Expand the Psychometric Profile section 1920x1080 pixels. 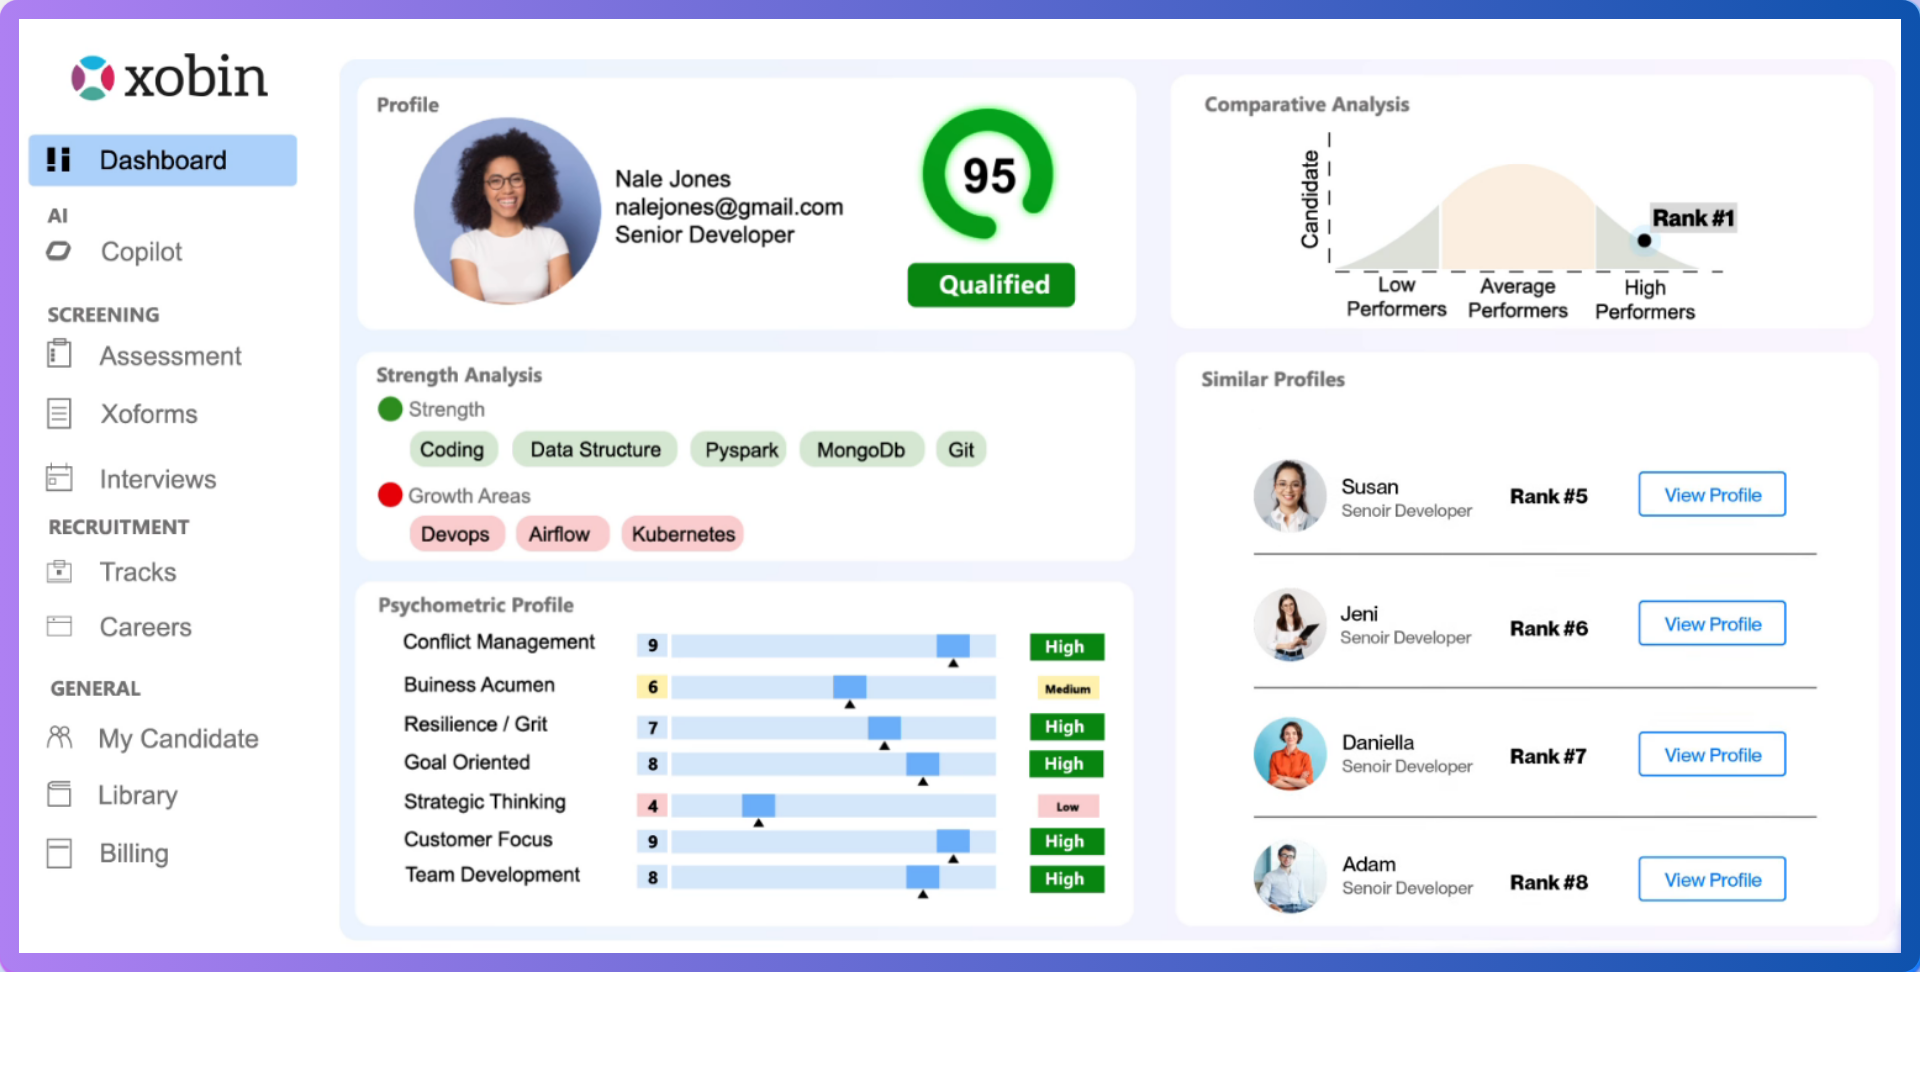click(476, 604)
